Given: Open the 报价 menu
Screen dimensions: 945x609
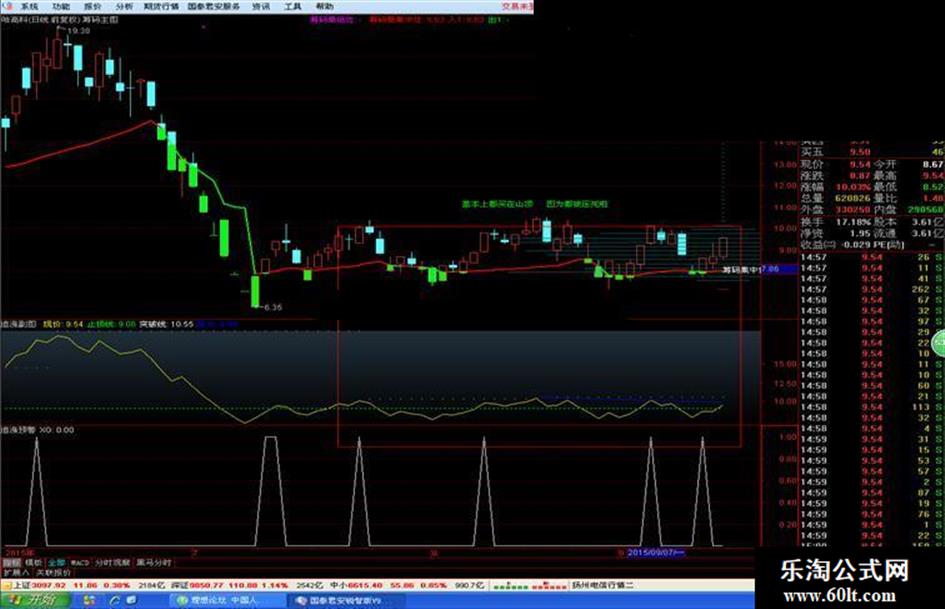Looking at the screenshot, I should [x=92, y=7].
